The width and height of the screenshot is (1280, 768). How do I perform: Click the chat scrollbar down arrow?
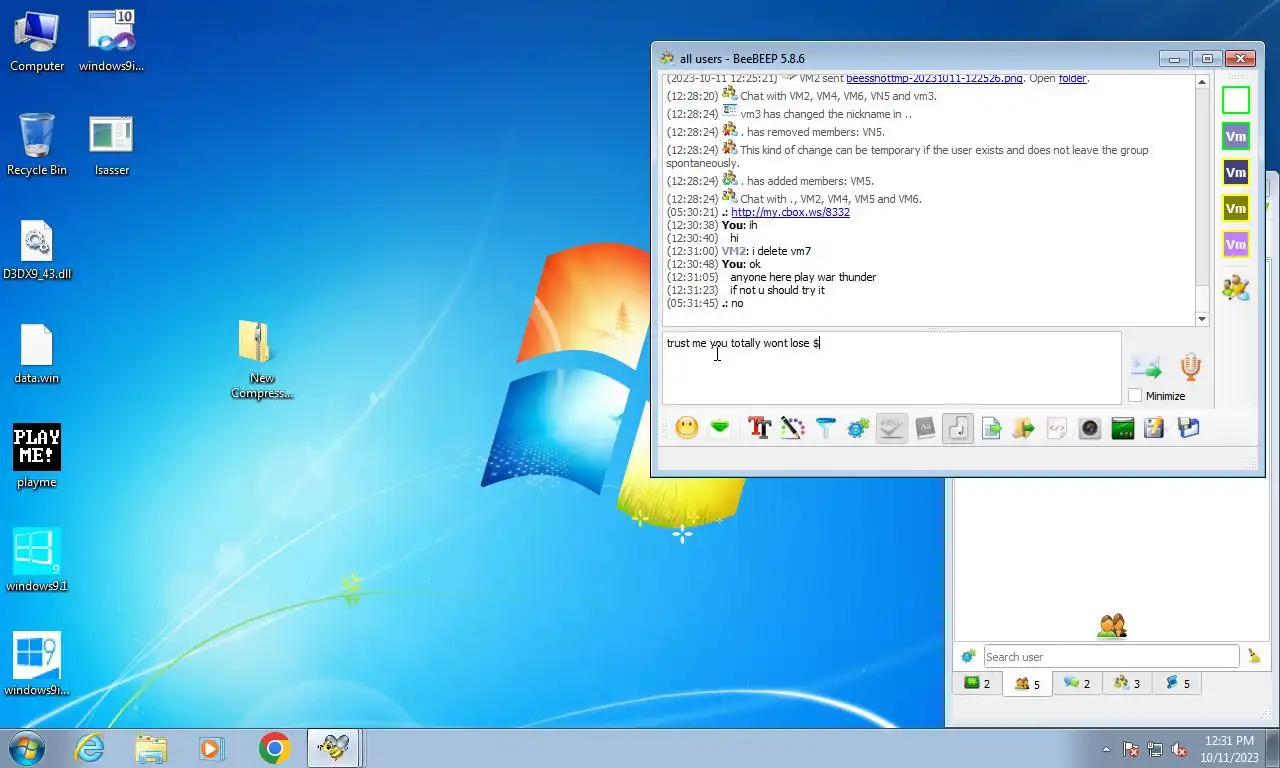tap(1202, 319)
